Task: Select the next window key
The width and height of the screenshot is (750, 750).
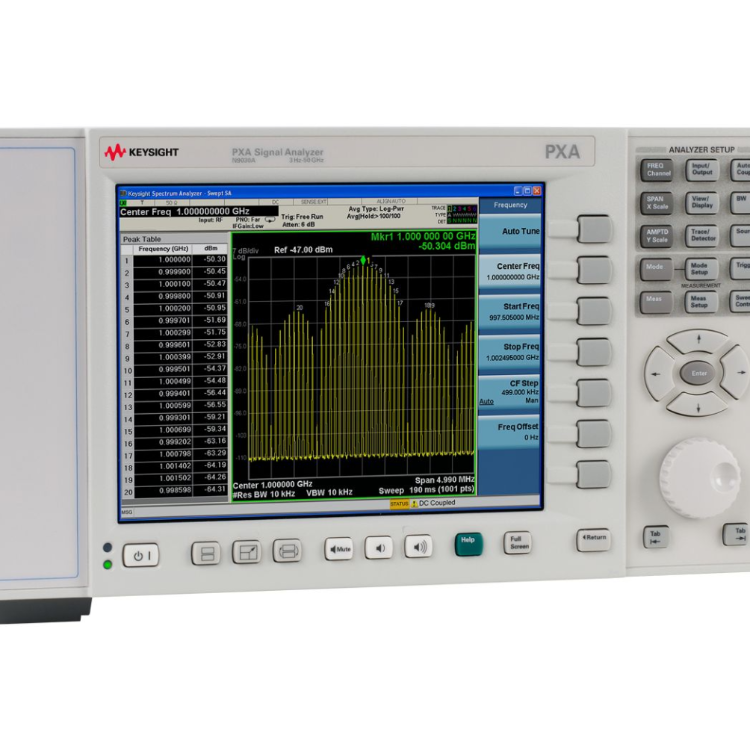Action: click(x=287, y=551)
